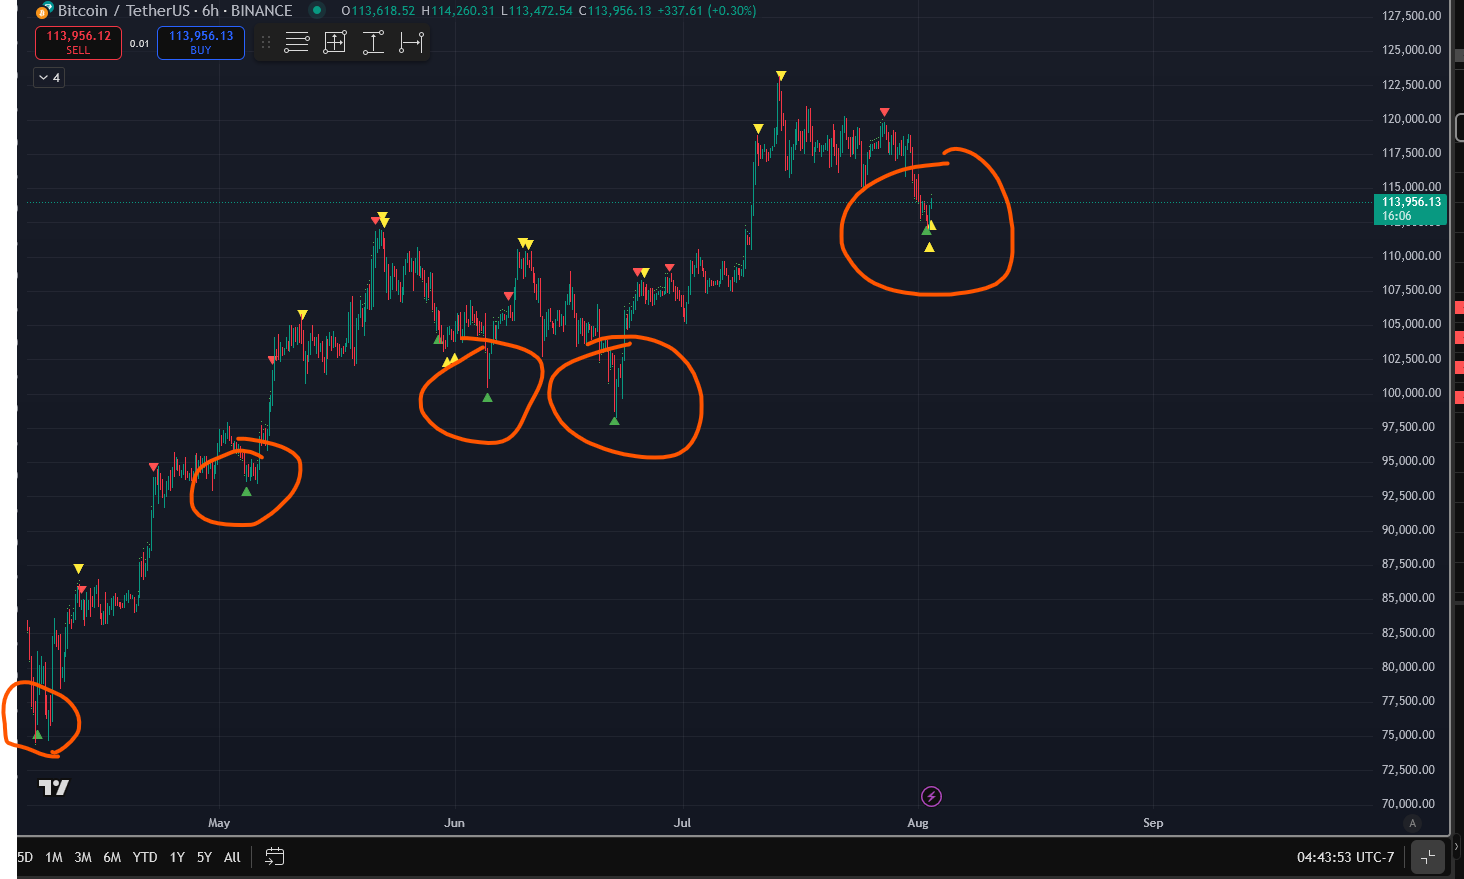Click the green market status dot

coord(317,11)
